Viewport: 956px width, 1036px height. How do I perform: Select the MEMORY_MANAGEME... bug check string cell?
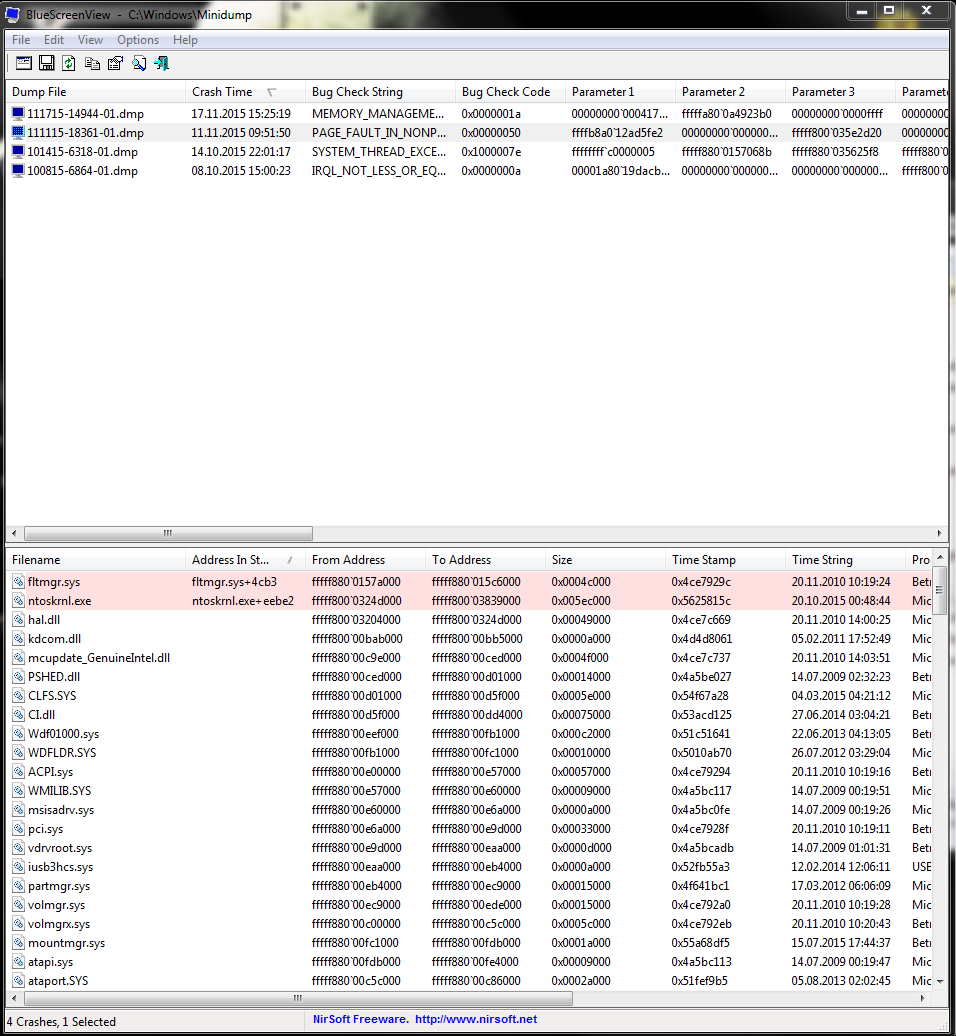(378, 114)
